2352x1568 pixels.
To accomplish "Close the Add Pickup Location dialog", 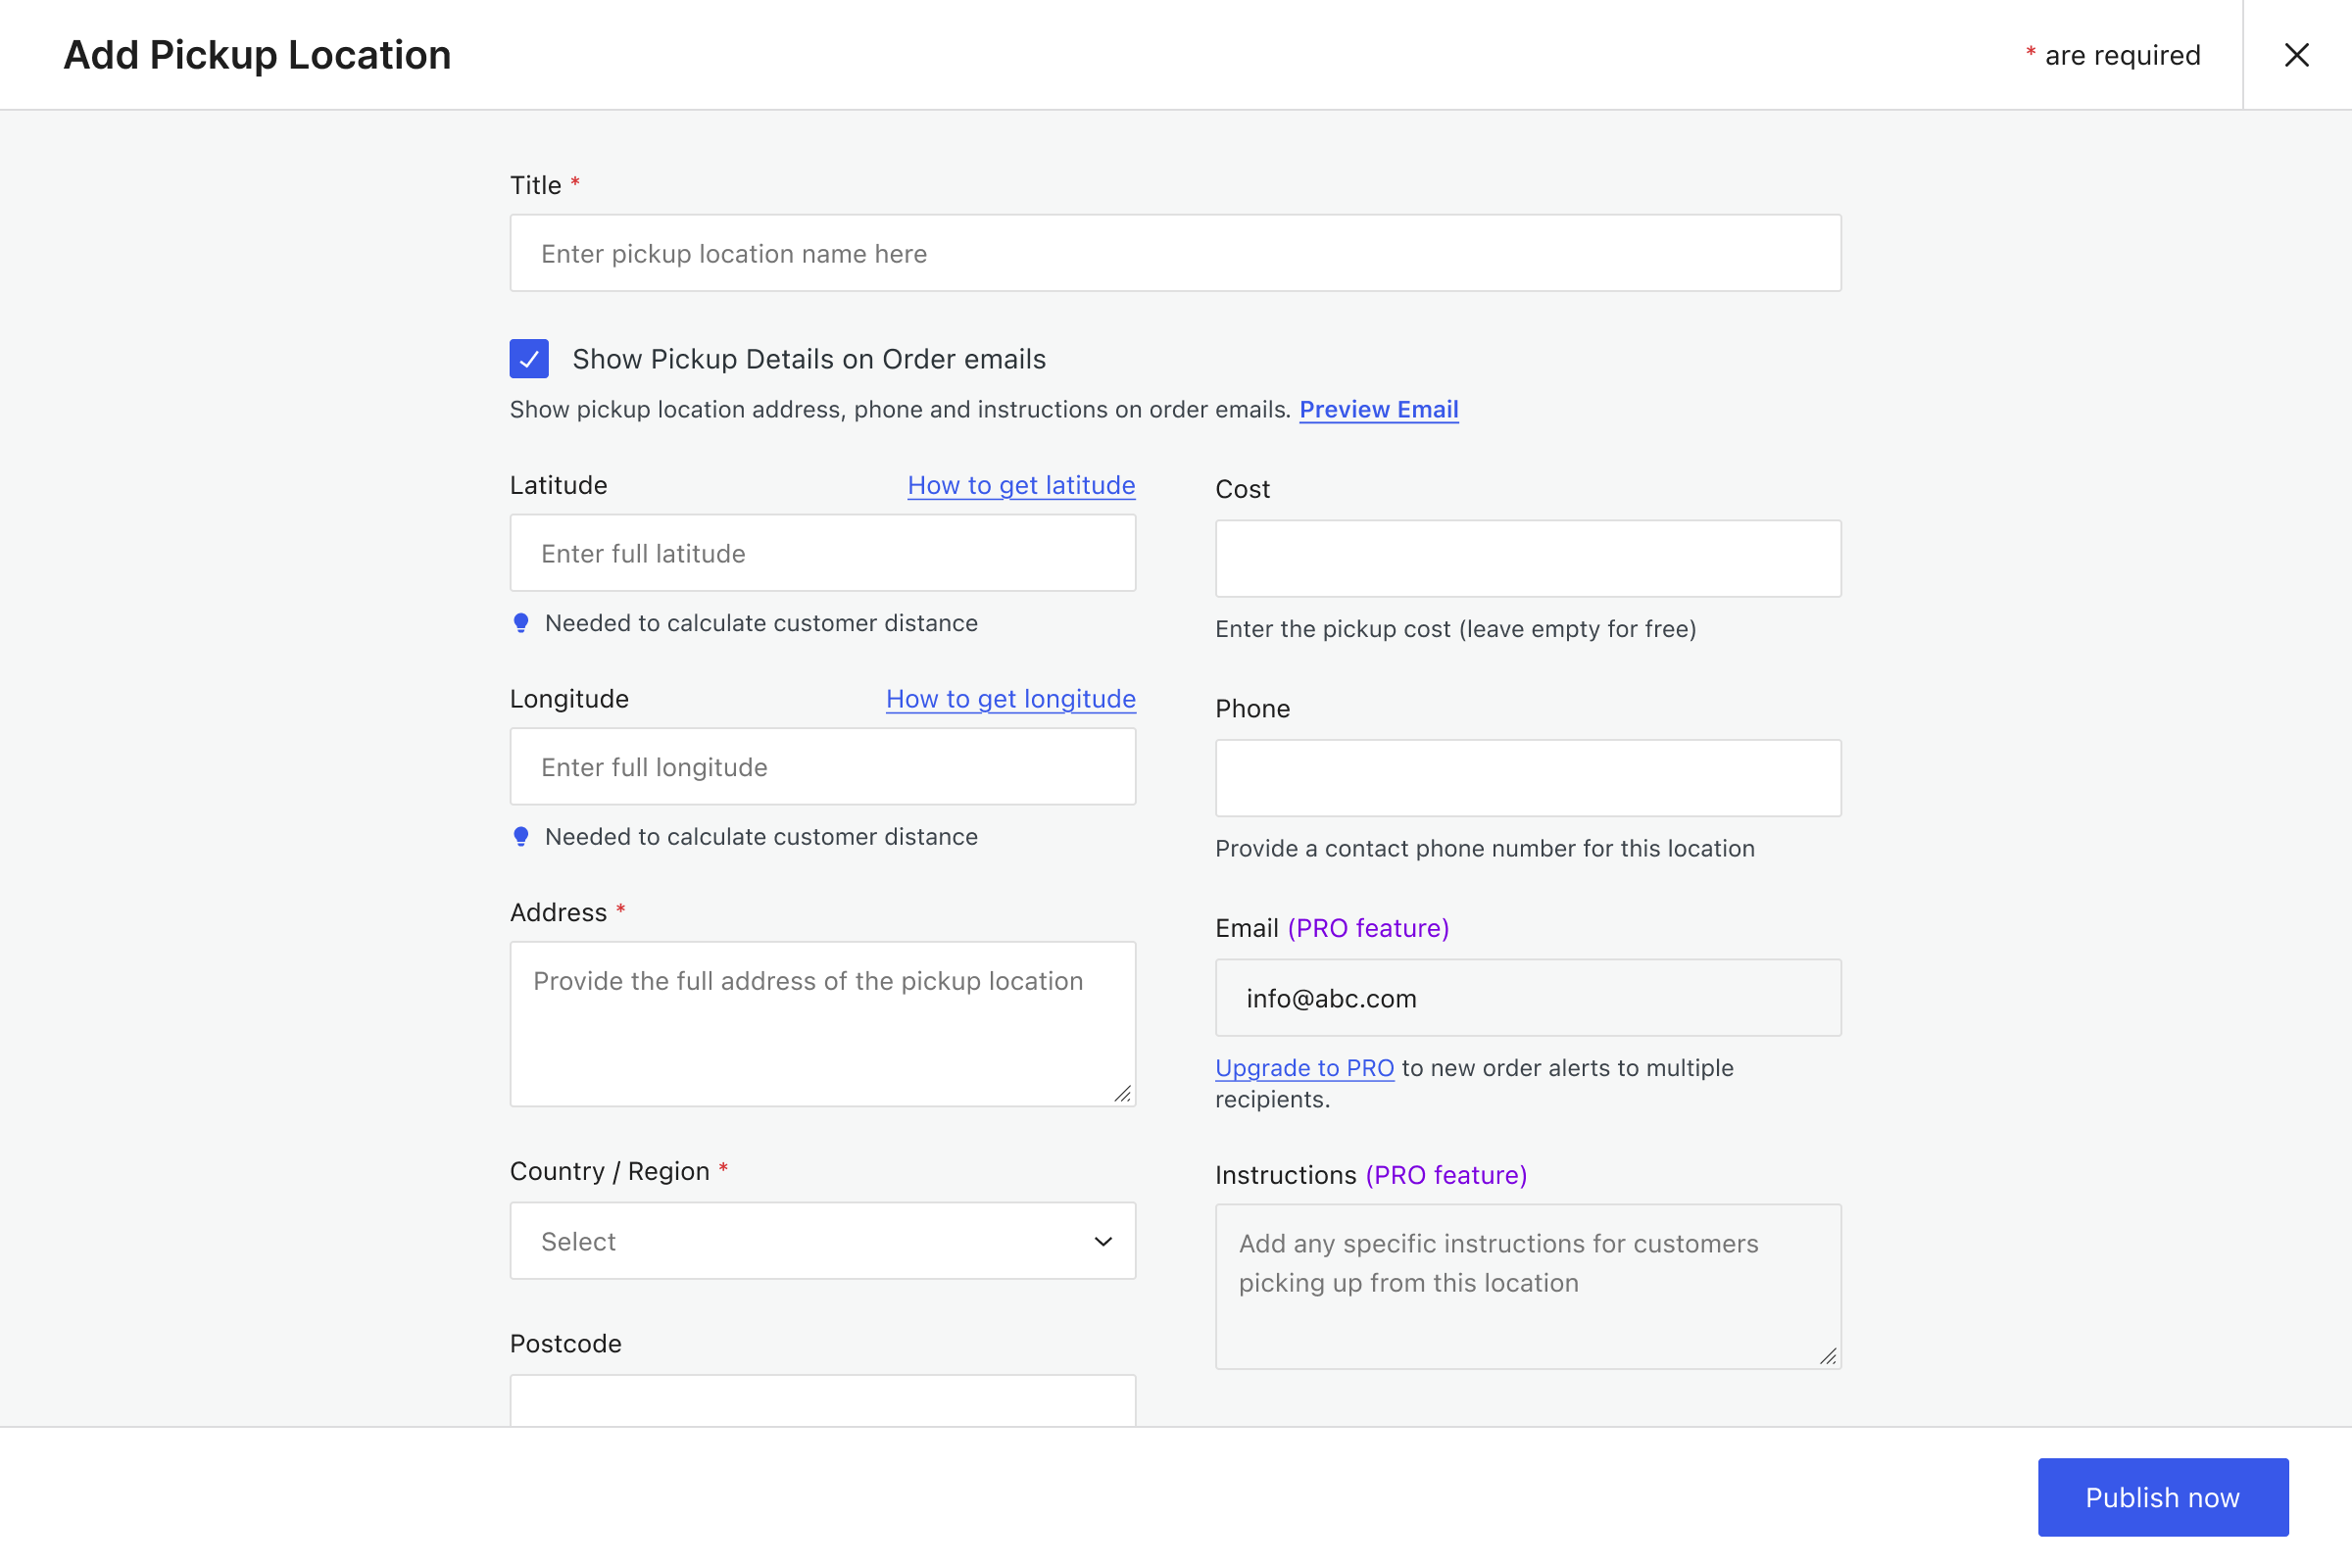I will [x=2296, y=55].
